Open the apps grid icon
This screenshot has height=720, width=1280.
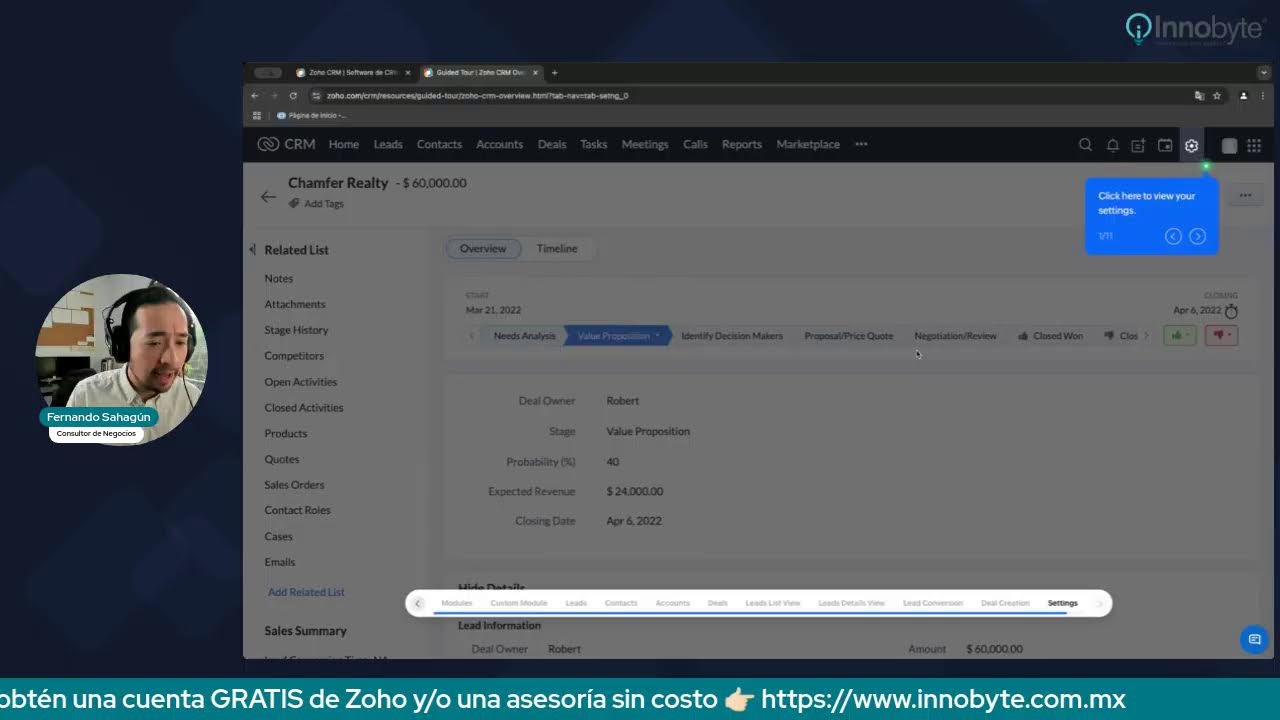click(1254, 145)
